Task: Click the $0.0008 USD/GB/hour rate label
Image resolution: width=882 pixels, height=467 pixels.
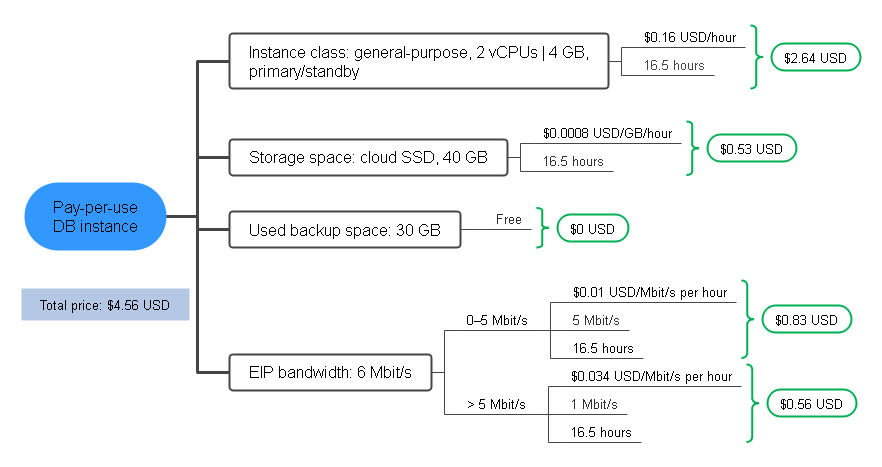Action: 608,133
